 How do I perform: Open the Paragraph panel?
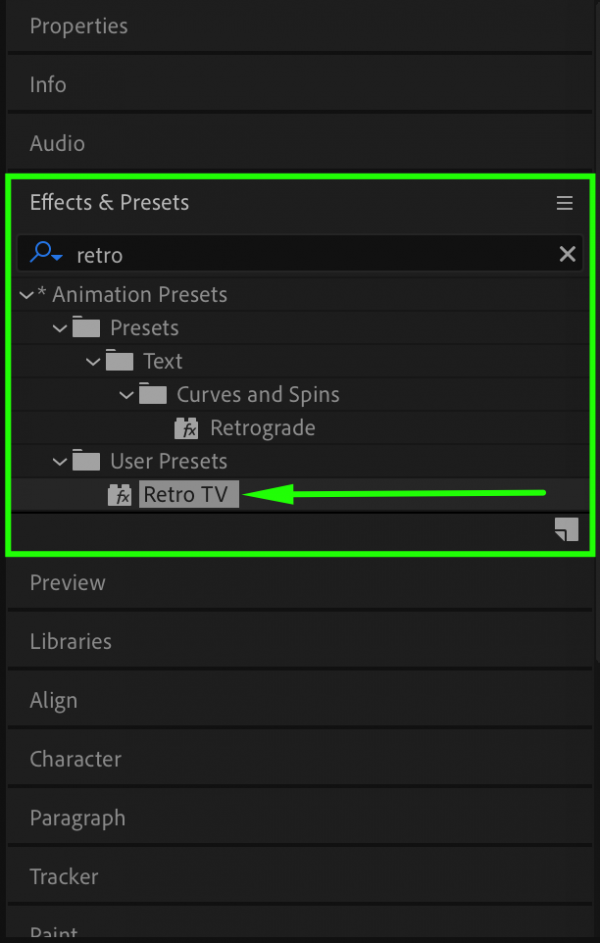click(77, 818)
